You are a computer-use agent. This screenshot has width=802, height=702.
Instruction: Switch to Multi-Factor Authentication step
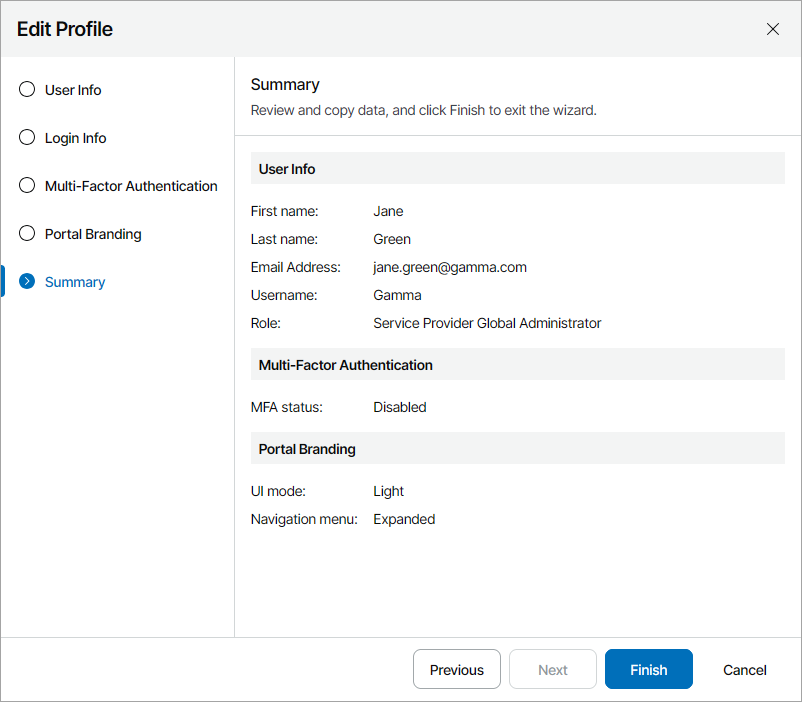tap(131, 186)
